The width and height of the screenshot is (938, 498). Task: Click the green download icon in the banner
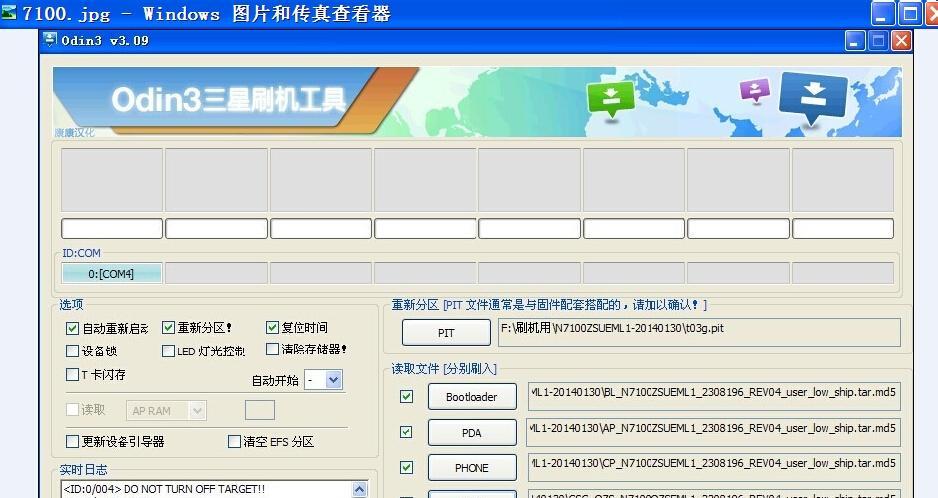[610, 99]
